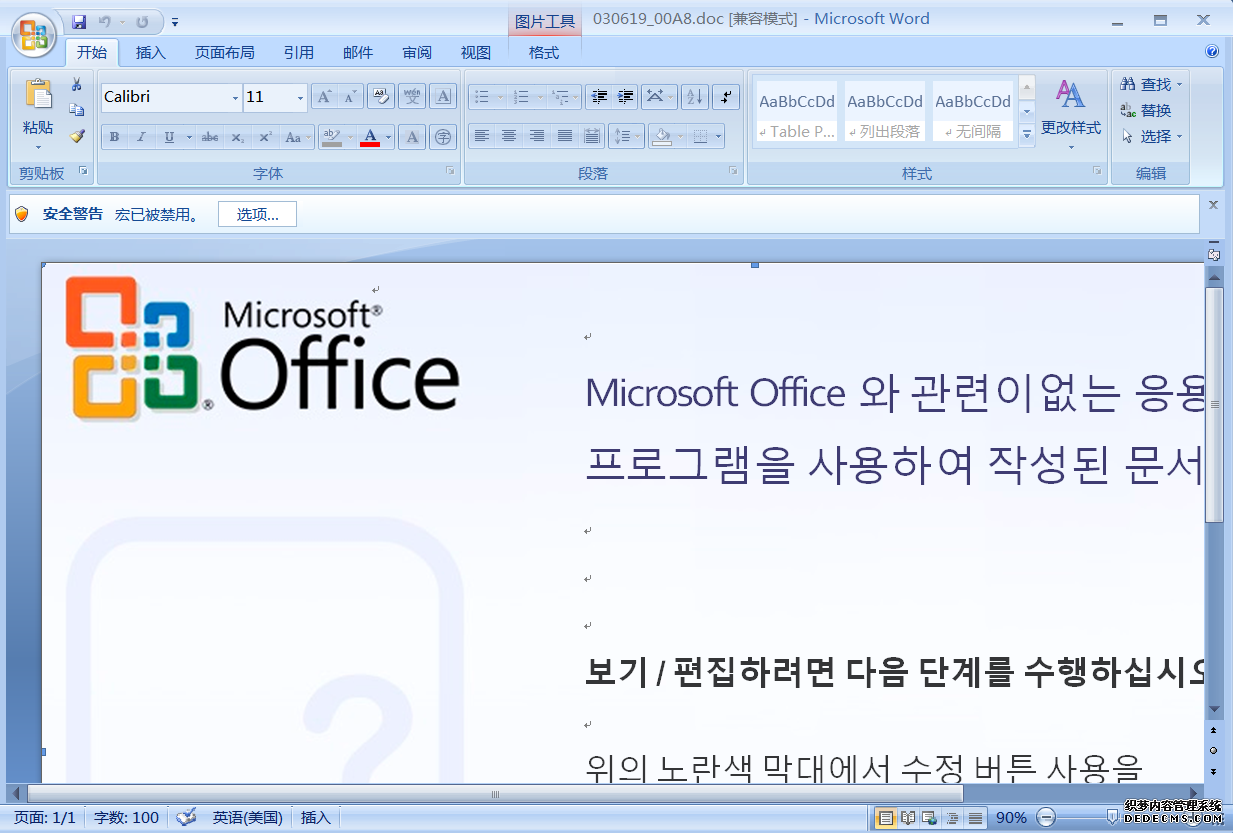This screenshot has height=833, width=1233.
Task: Increase paragraph indent
Action: click(625, 97)
